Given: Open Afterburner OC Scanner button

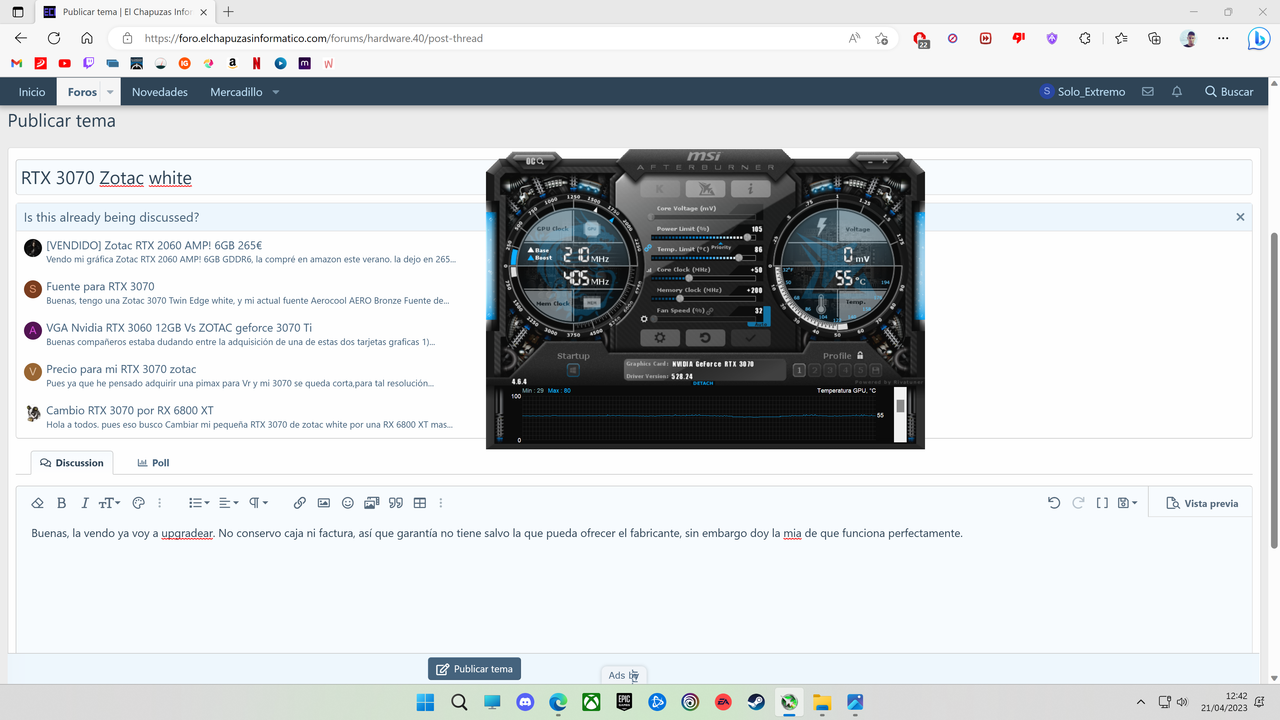Looking at the screenshot, I should pos(534,160).
